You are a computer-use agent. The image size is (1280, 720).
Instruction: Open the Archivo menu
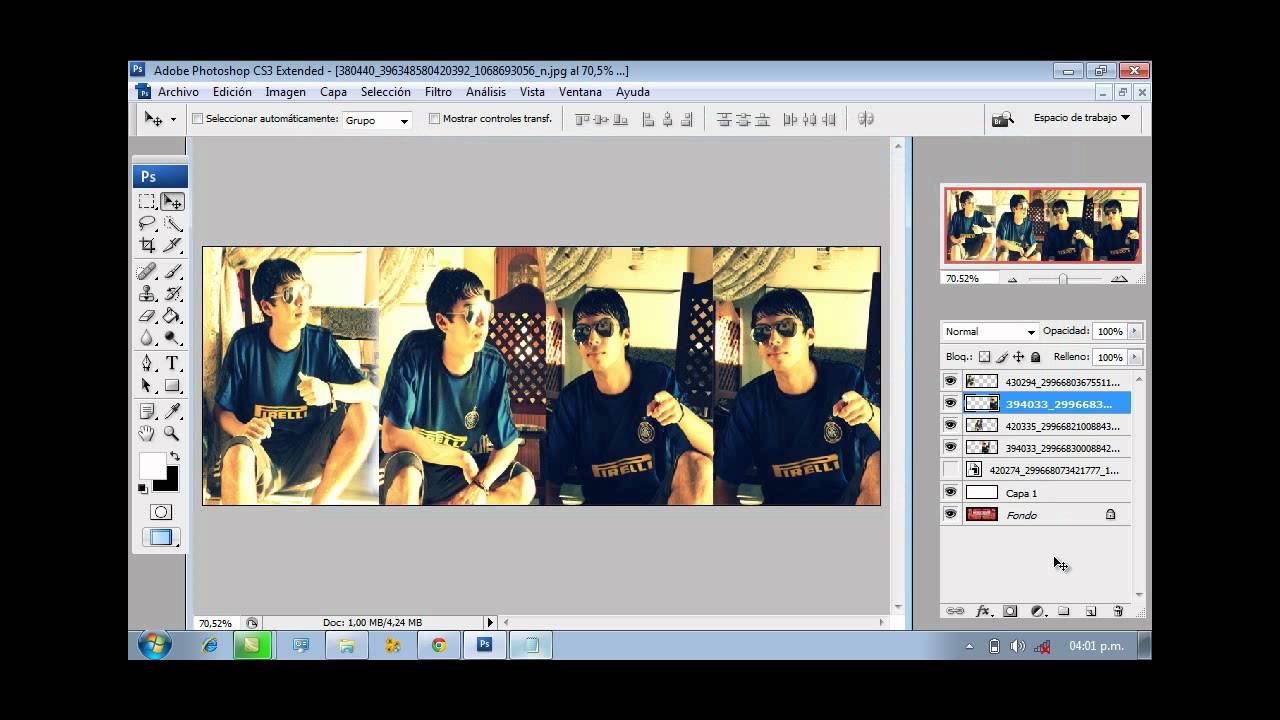(178, 92)
